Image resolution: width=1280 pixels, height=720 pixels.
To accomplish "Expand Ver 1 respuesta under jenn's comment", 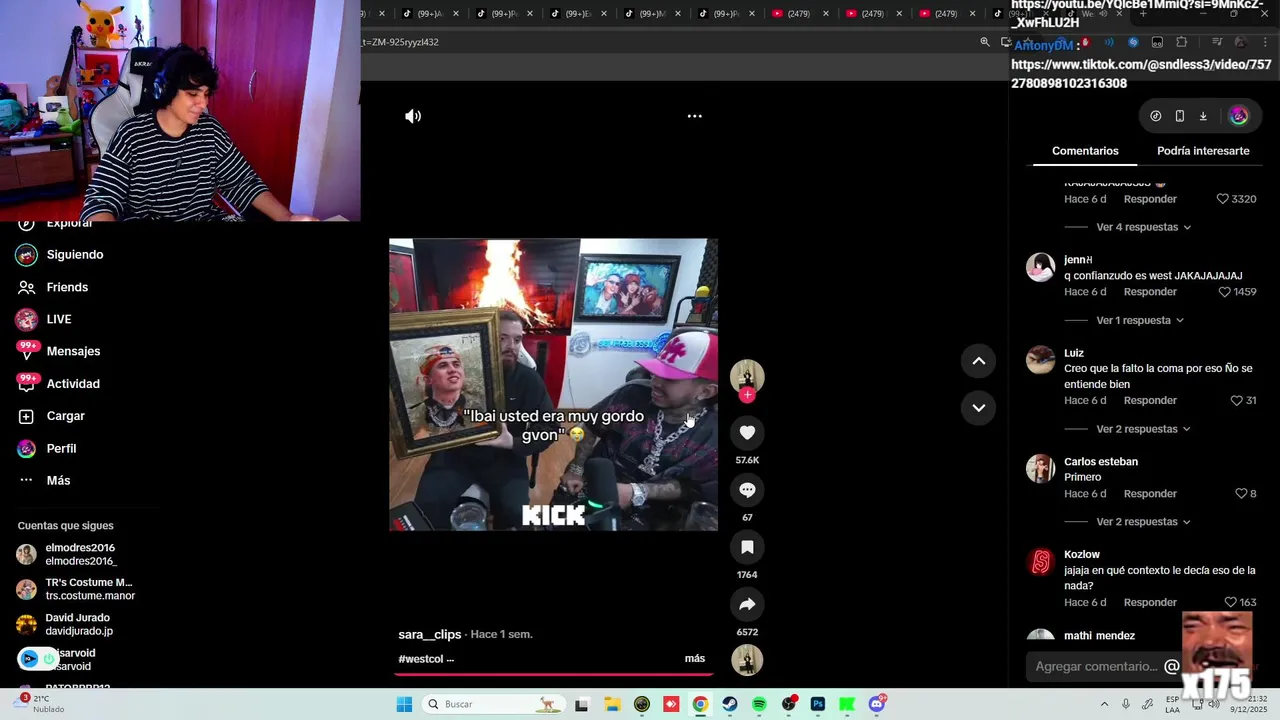I will coord(1140,320).
